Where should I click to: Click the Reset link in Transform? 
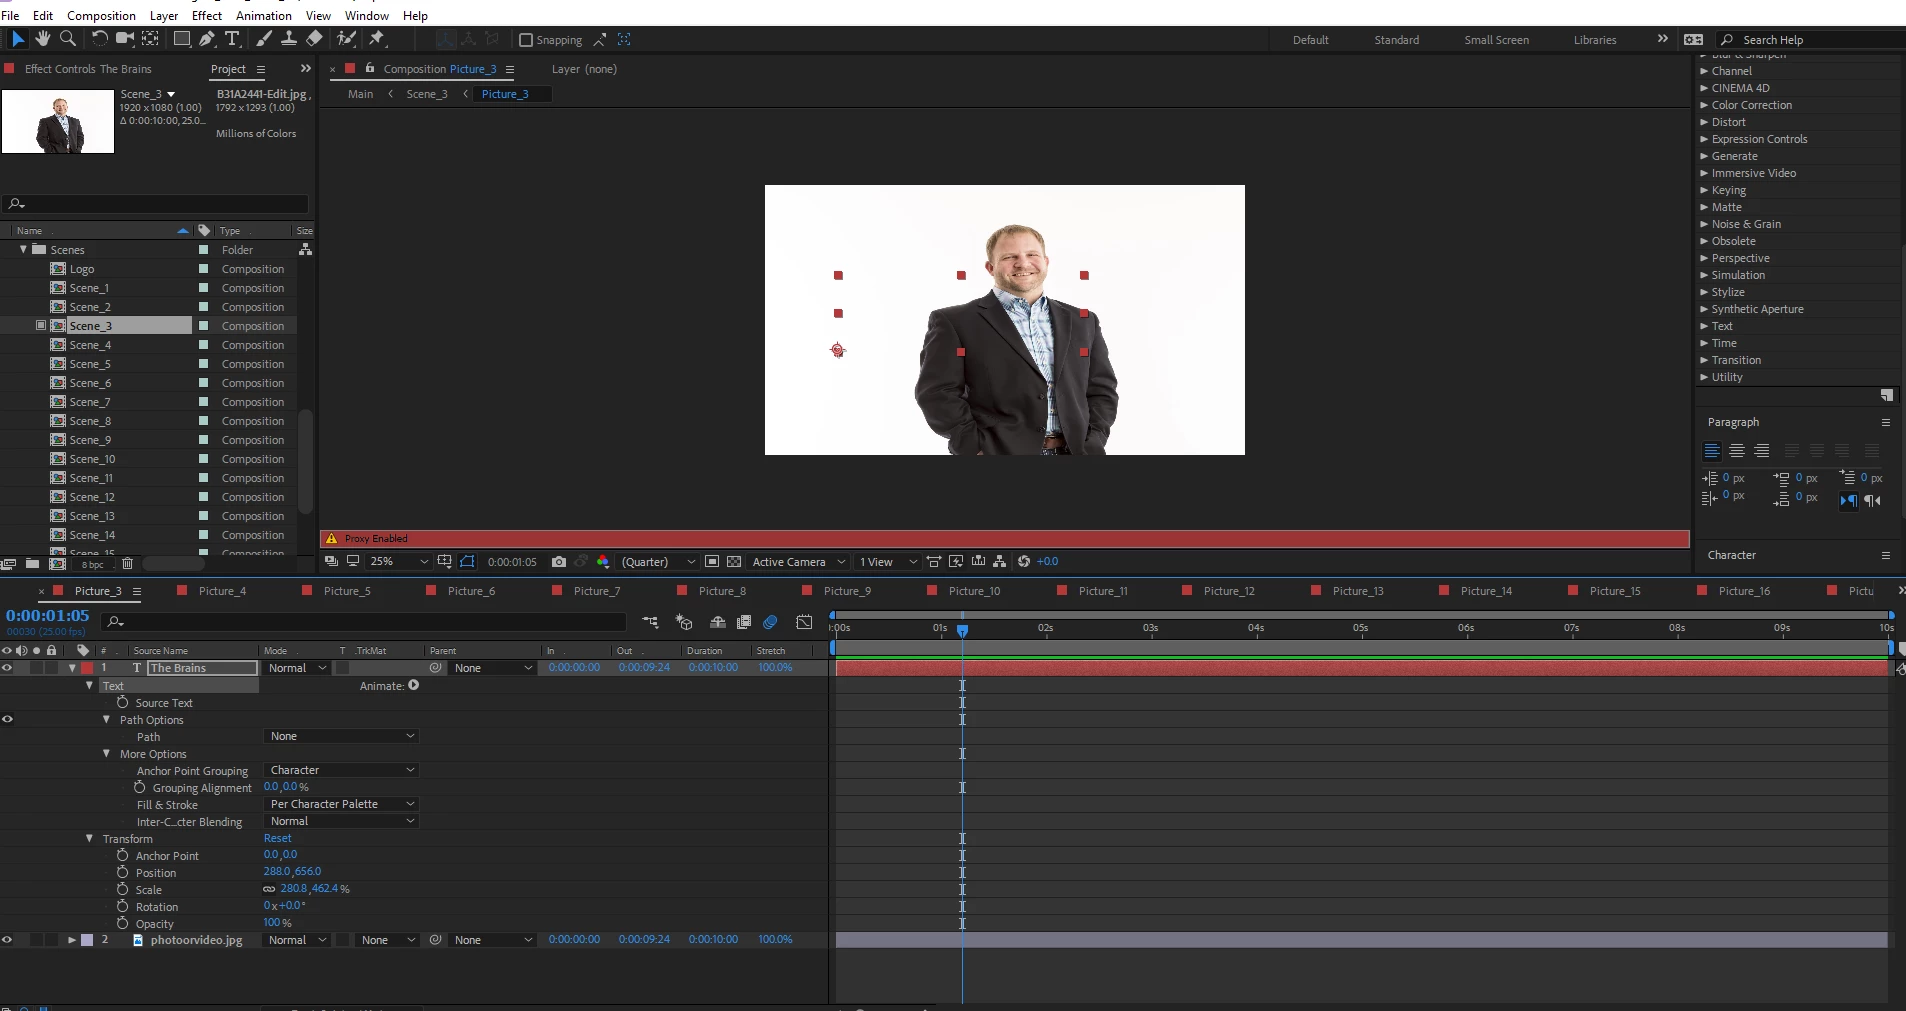278,838
